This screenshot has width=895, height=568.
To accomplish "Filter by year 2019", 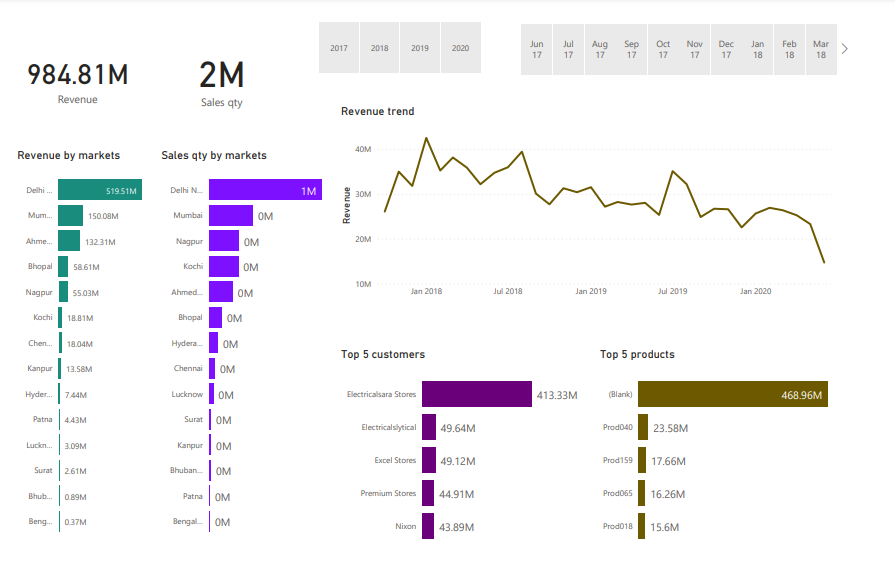I will 420,48.
